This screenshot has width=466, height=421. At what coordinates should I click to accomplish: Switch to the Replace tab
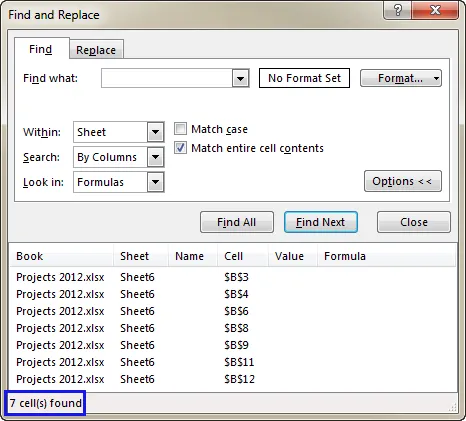[x=96, y=50]
